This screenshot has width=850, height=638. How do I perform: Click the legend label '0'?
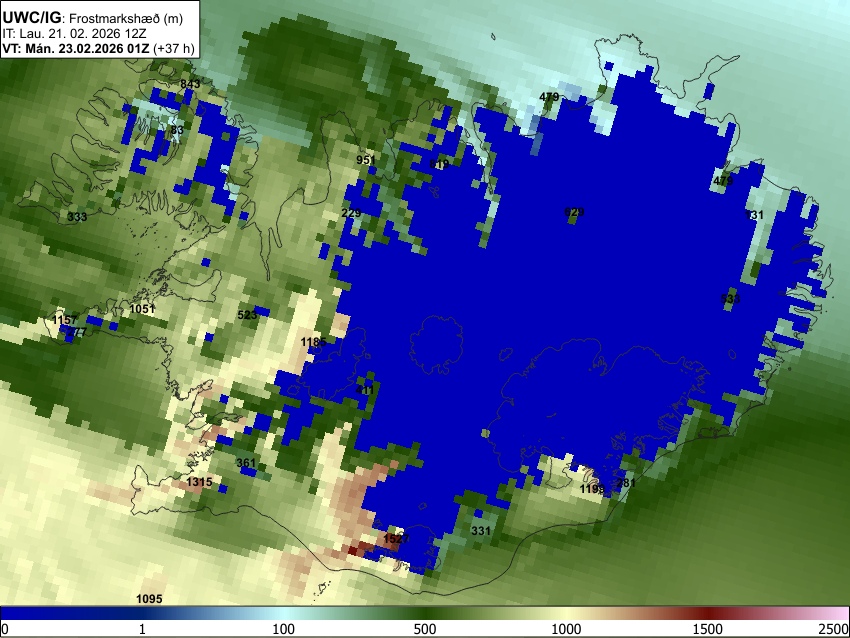point(5,629)
